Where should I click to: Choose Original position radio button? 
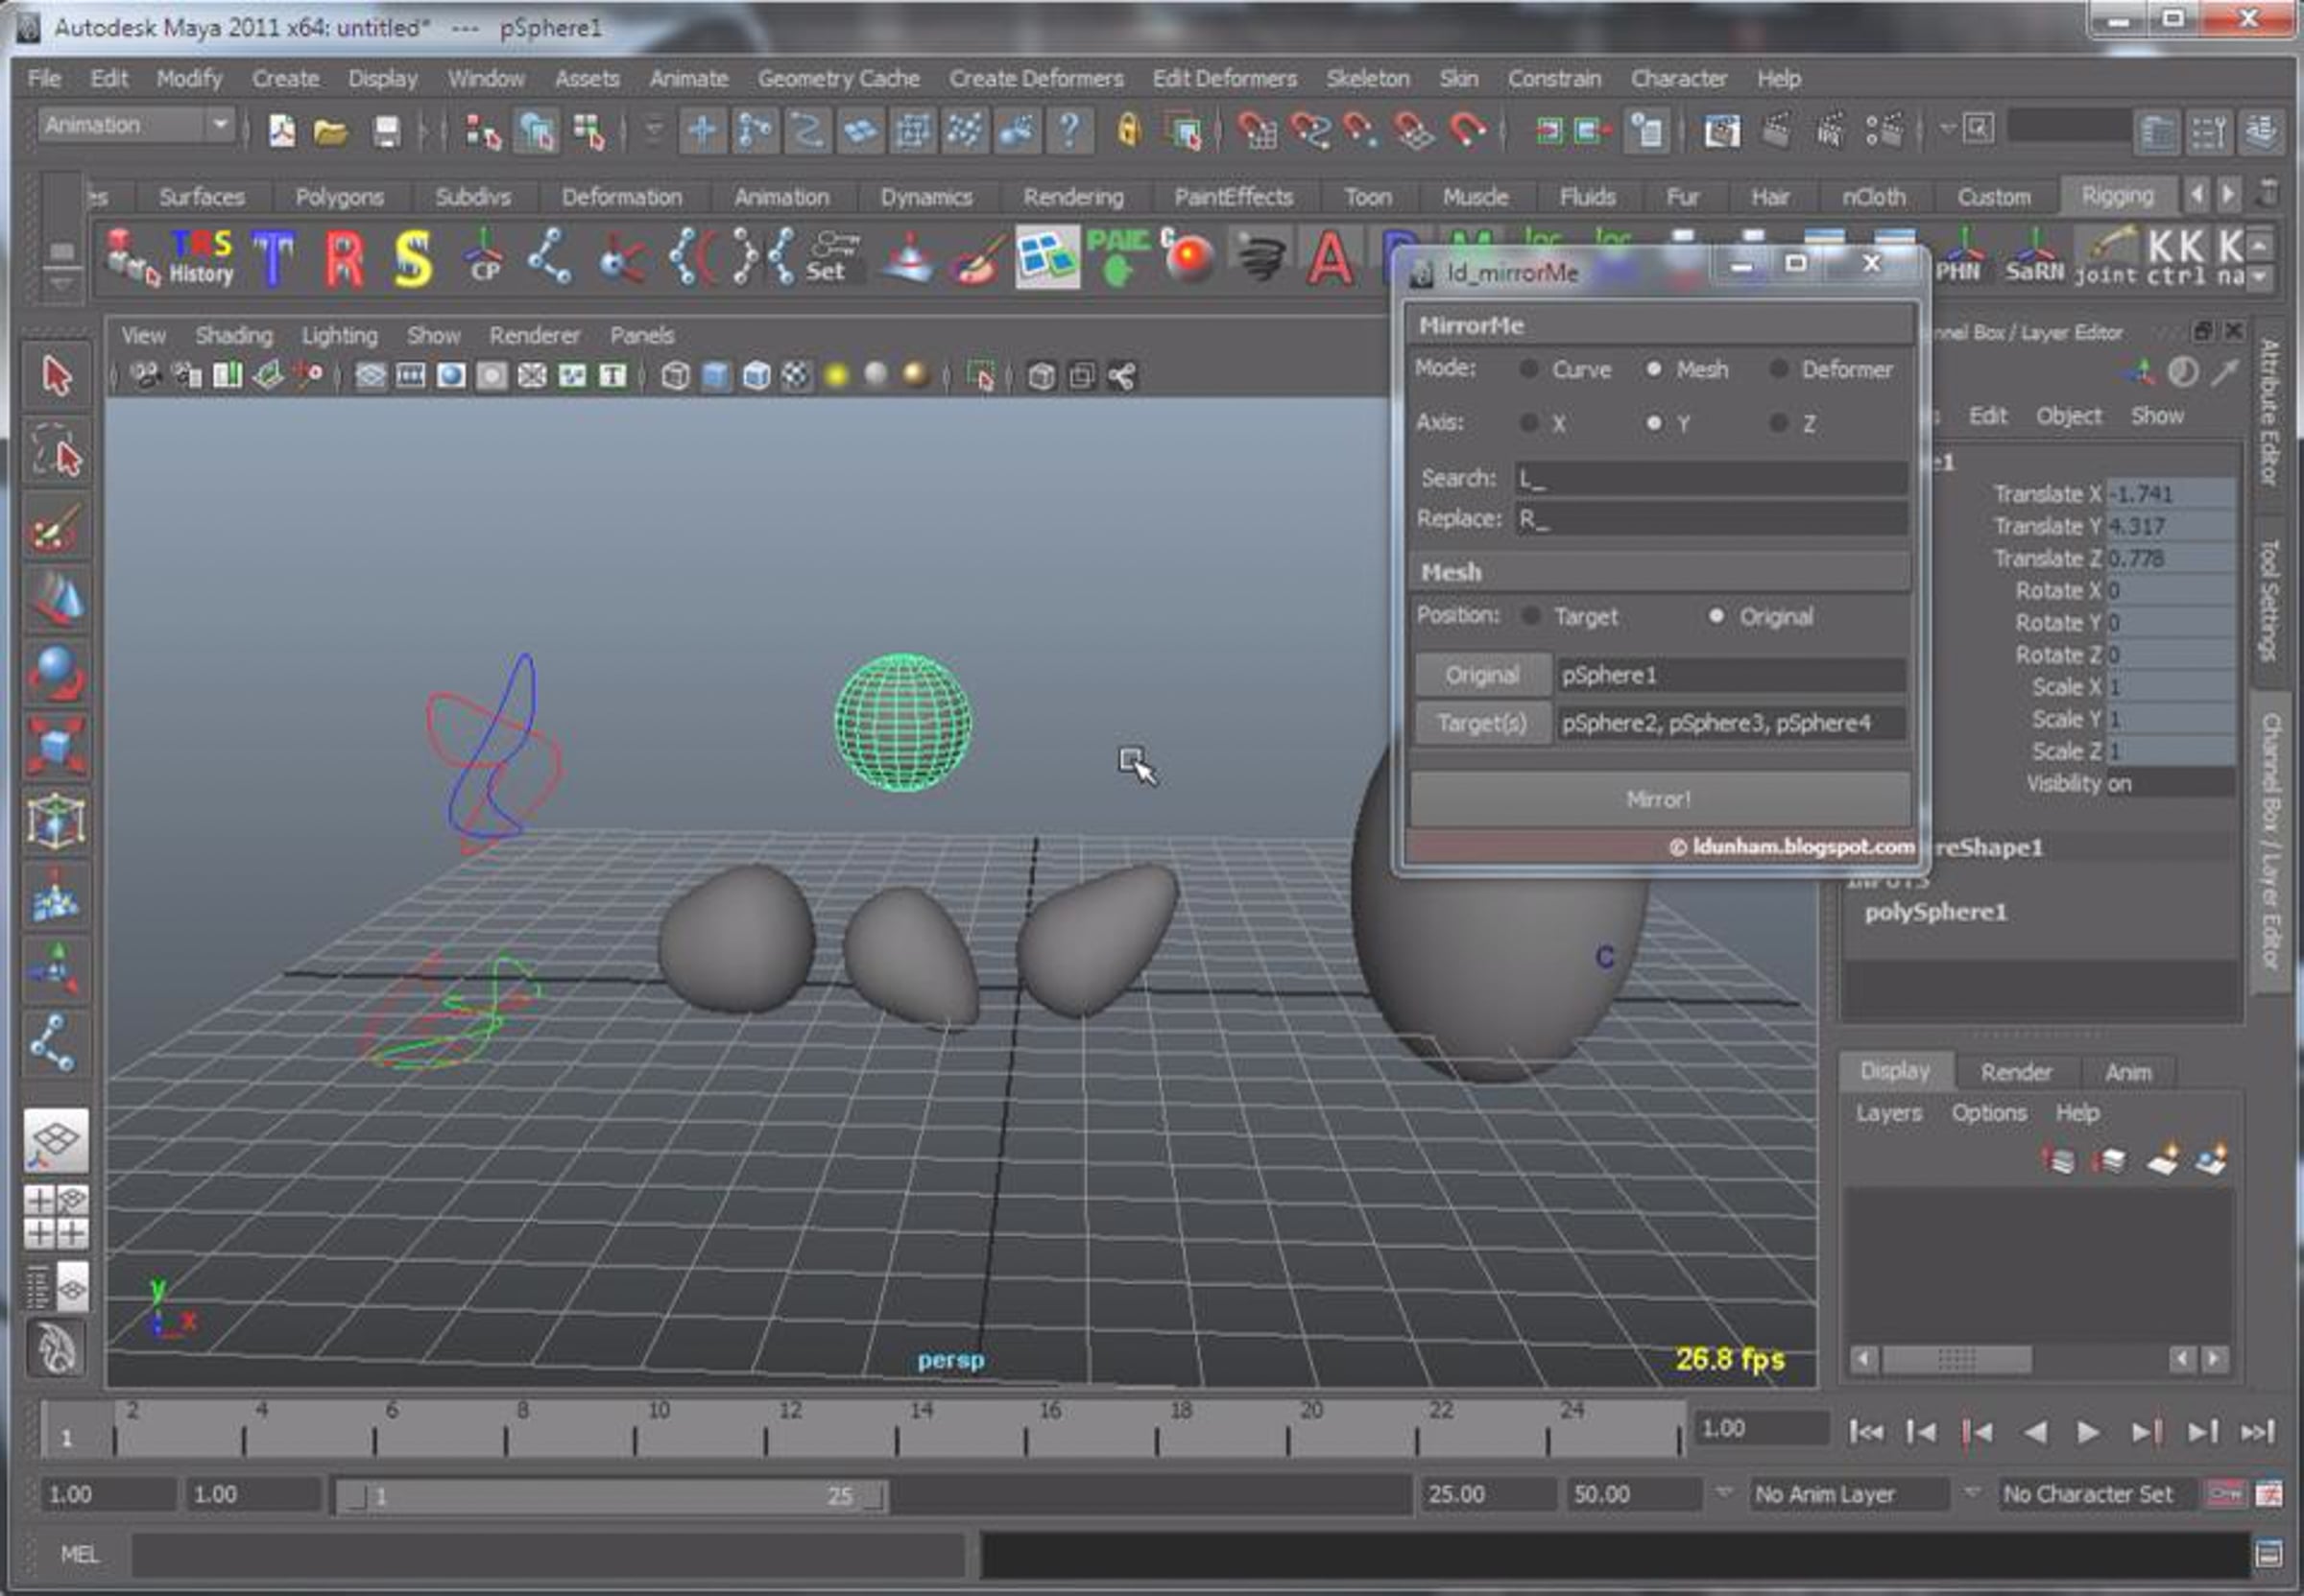point(1716,616)
